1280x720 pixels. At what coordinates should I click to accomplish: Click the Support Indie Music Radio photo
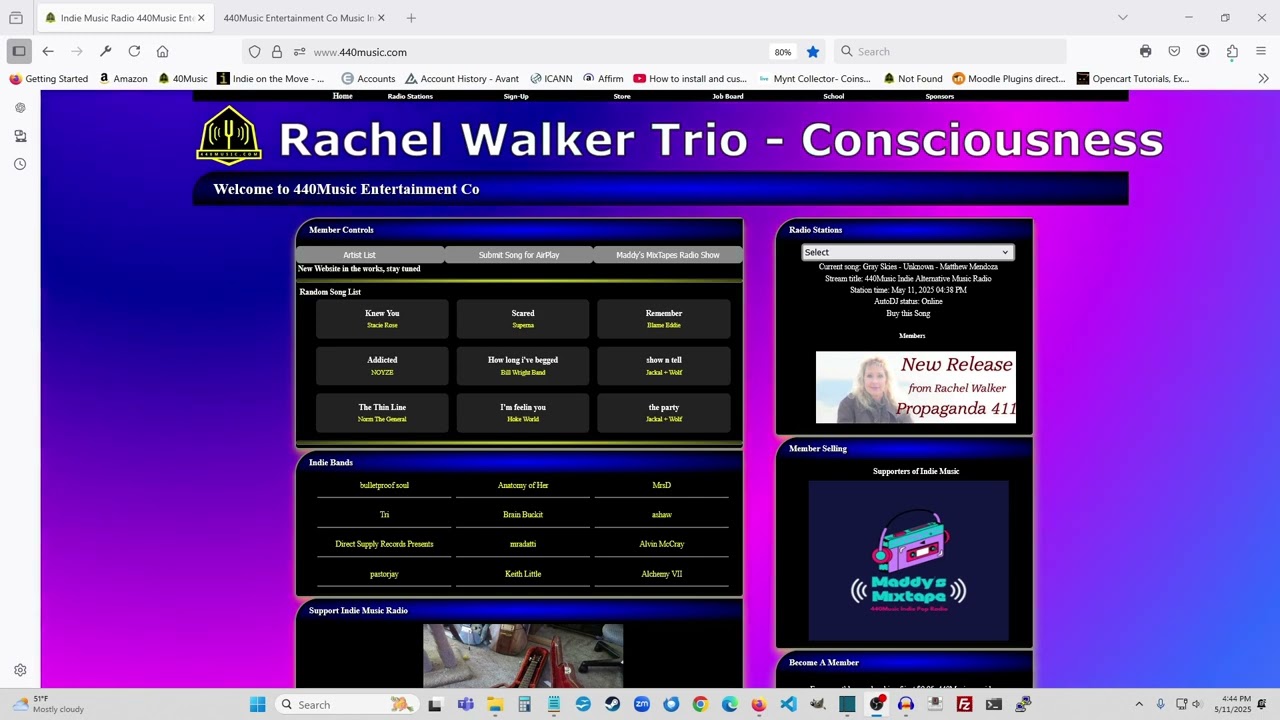tap(523, 656)
